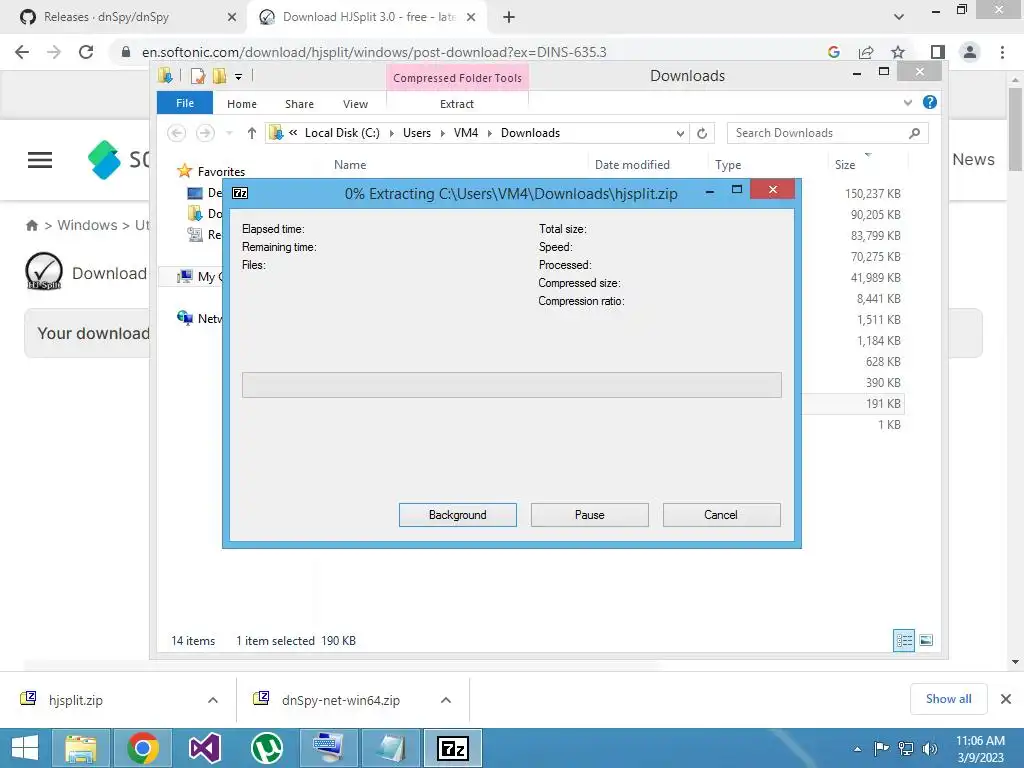Click Windows breadcrumb link on Softonic
This screenshot has height=768, width=1024.
click(x=87, y=225)
